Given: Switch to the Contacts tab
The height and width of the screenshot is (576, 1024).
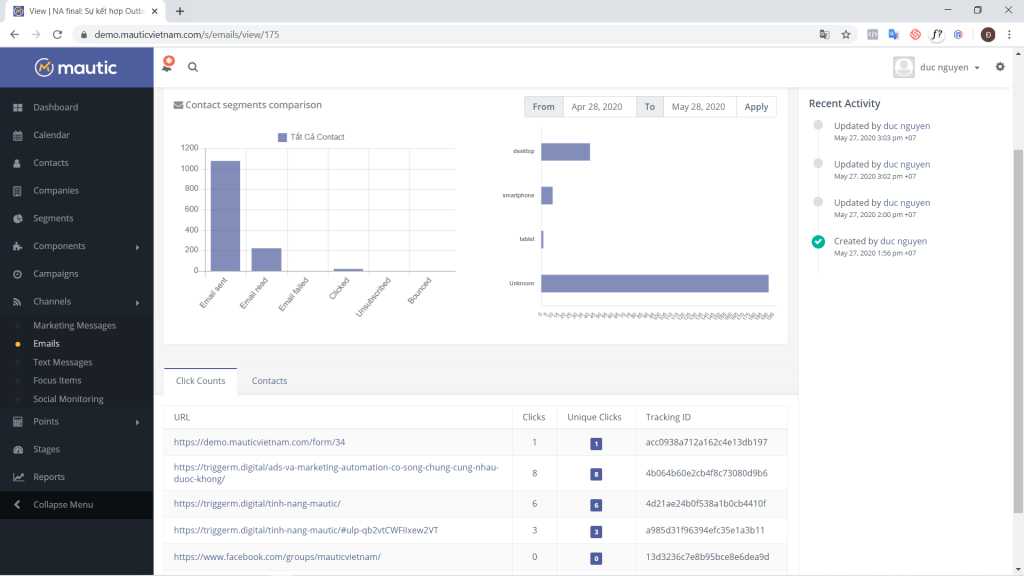Looking at the screenshot, I should 269,381.
